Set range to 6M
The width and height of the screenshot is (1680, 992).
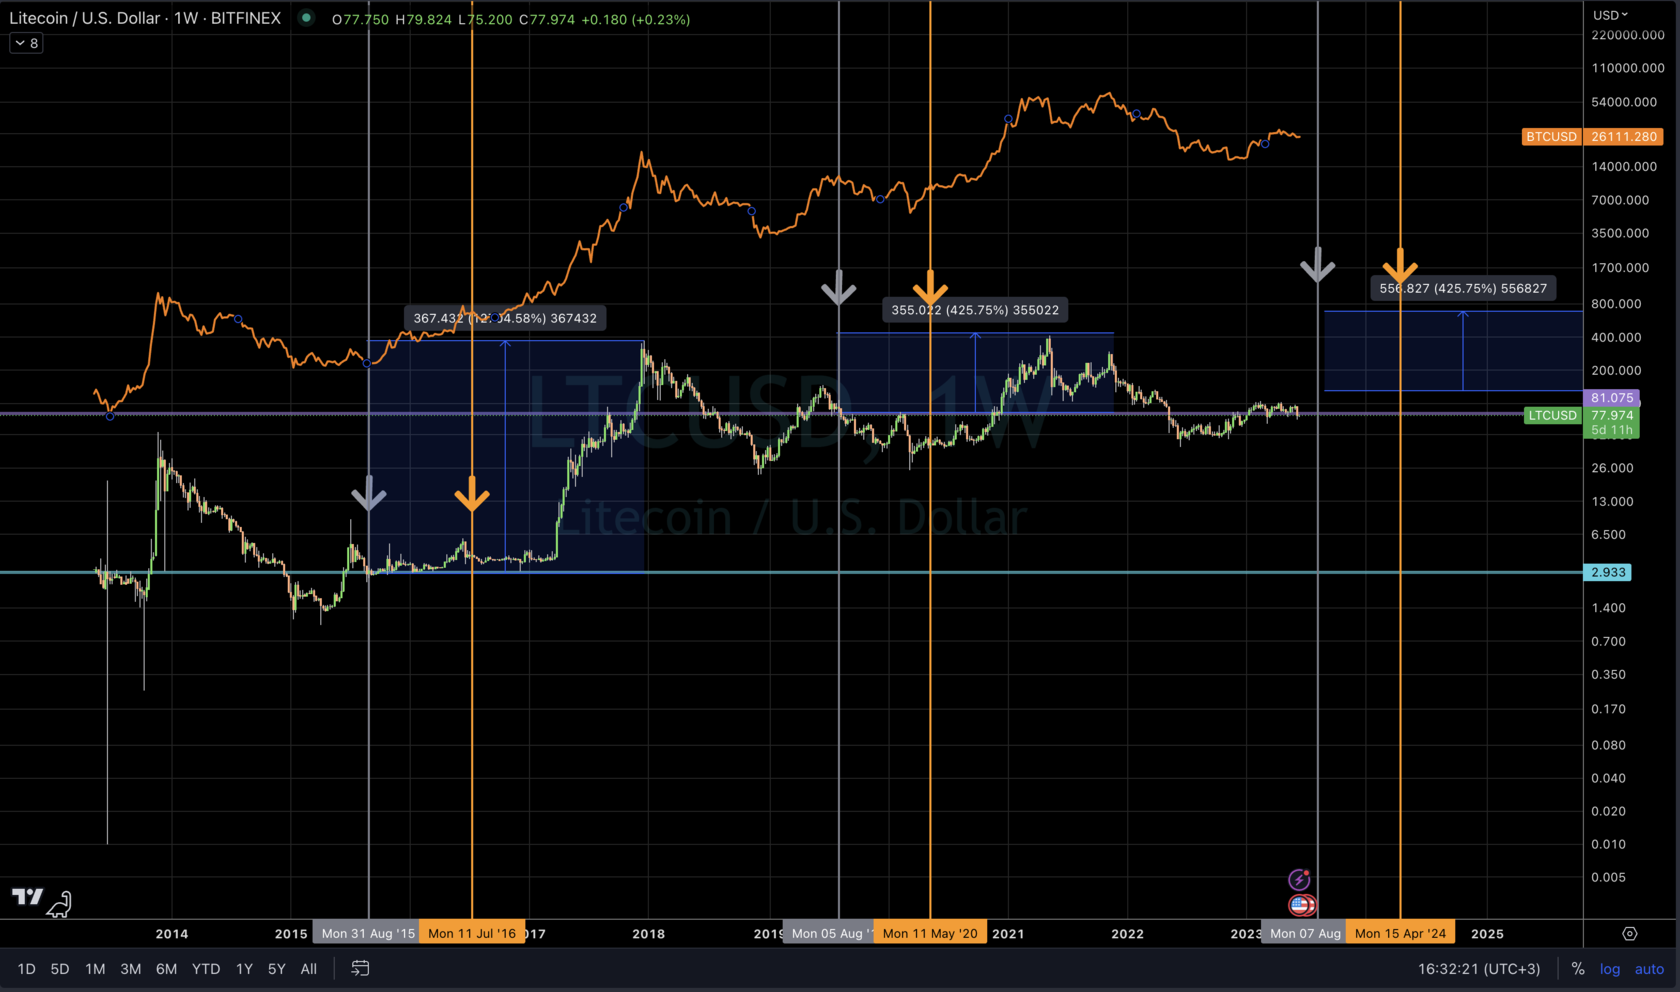[x=166, y=968]
